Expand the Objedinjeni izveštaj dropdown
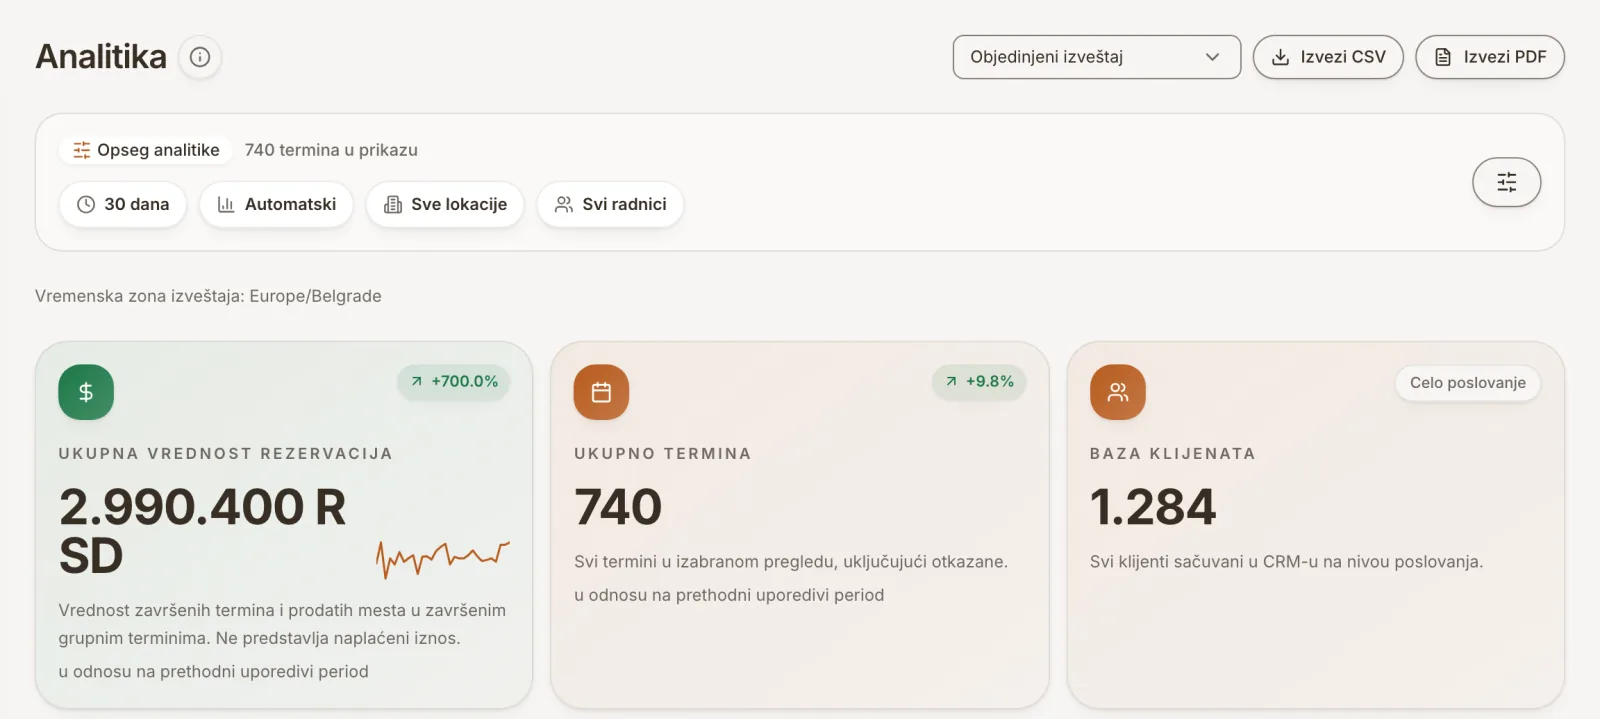The image size is (1600, 719). 1097,57
